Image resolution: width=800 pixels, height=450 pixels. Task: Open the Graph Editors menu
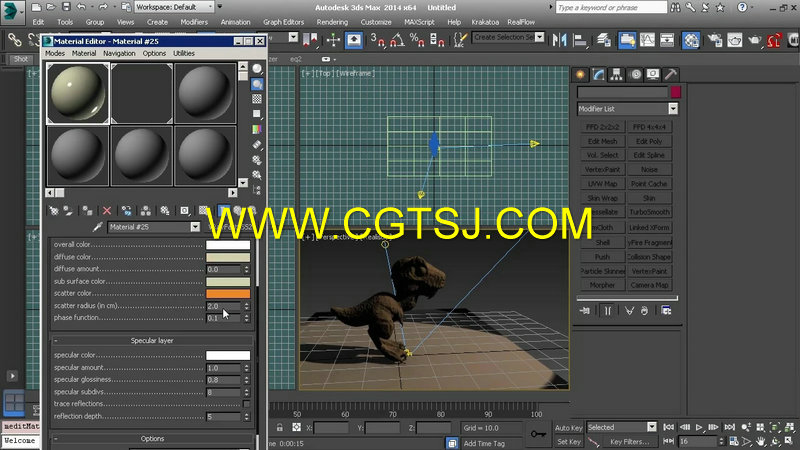[x=283, y=22]
